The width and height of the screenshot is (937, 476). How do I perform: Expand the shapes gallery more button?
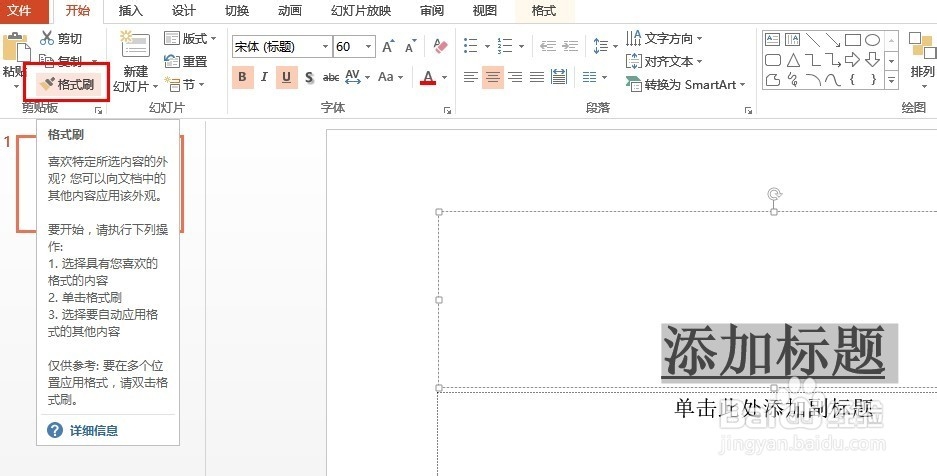tap(891, 79)
